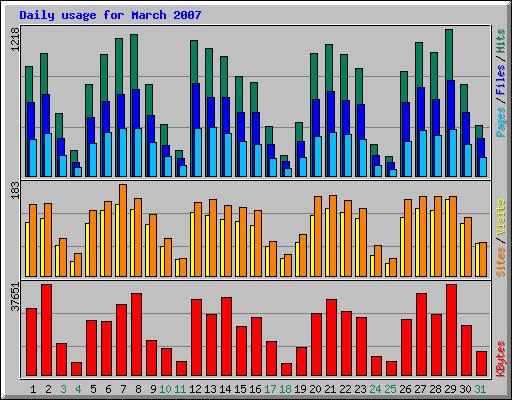Select the green hits bar for day 8

pos(134,62)
